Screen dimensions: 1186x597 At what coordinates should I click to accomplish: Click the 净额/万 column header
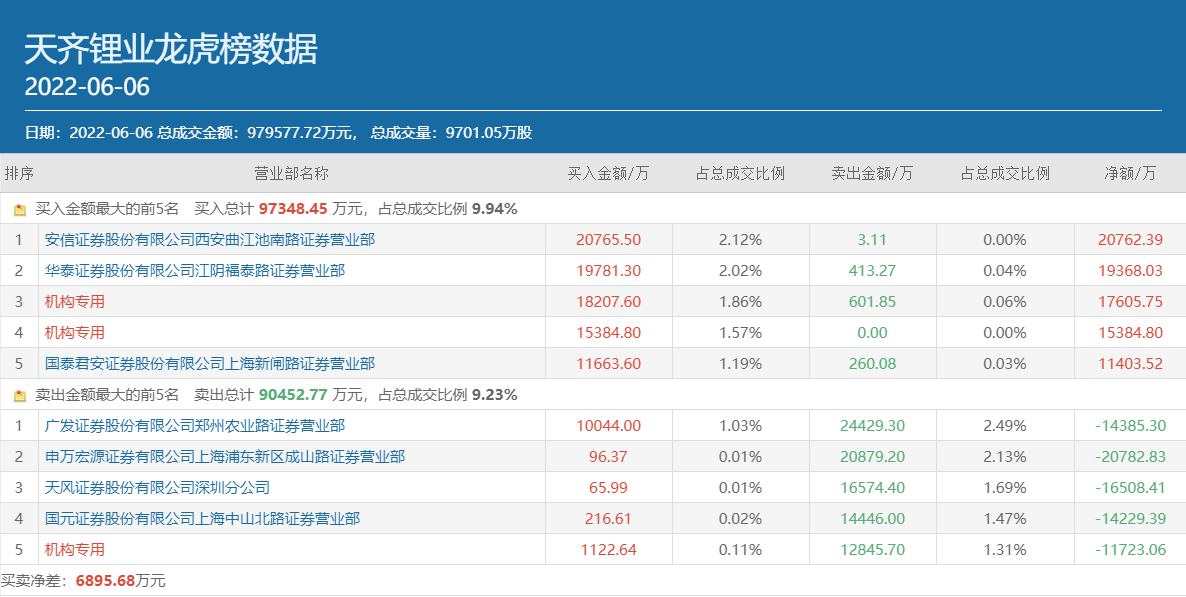coord(1130,174)
